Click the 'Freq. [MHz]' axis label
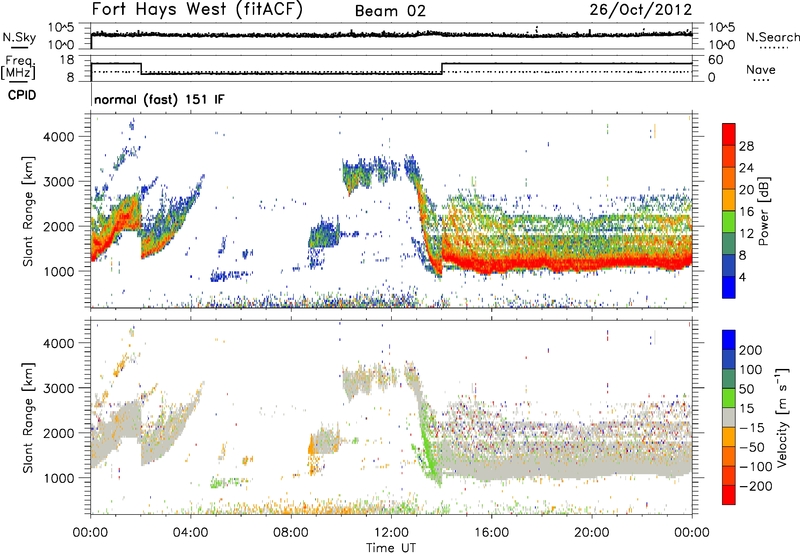Viewport: 800px width, 554px height. point(18,68)
